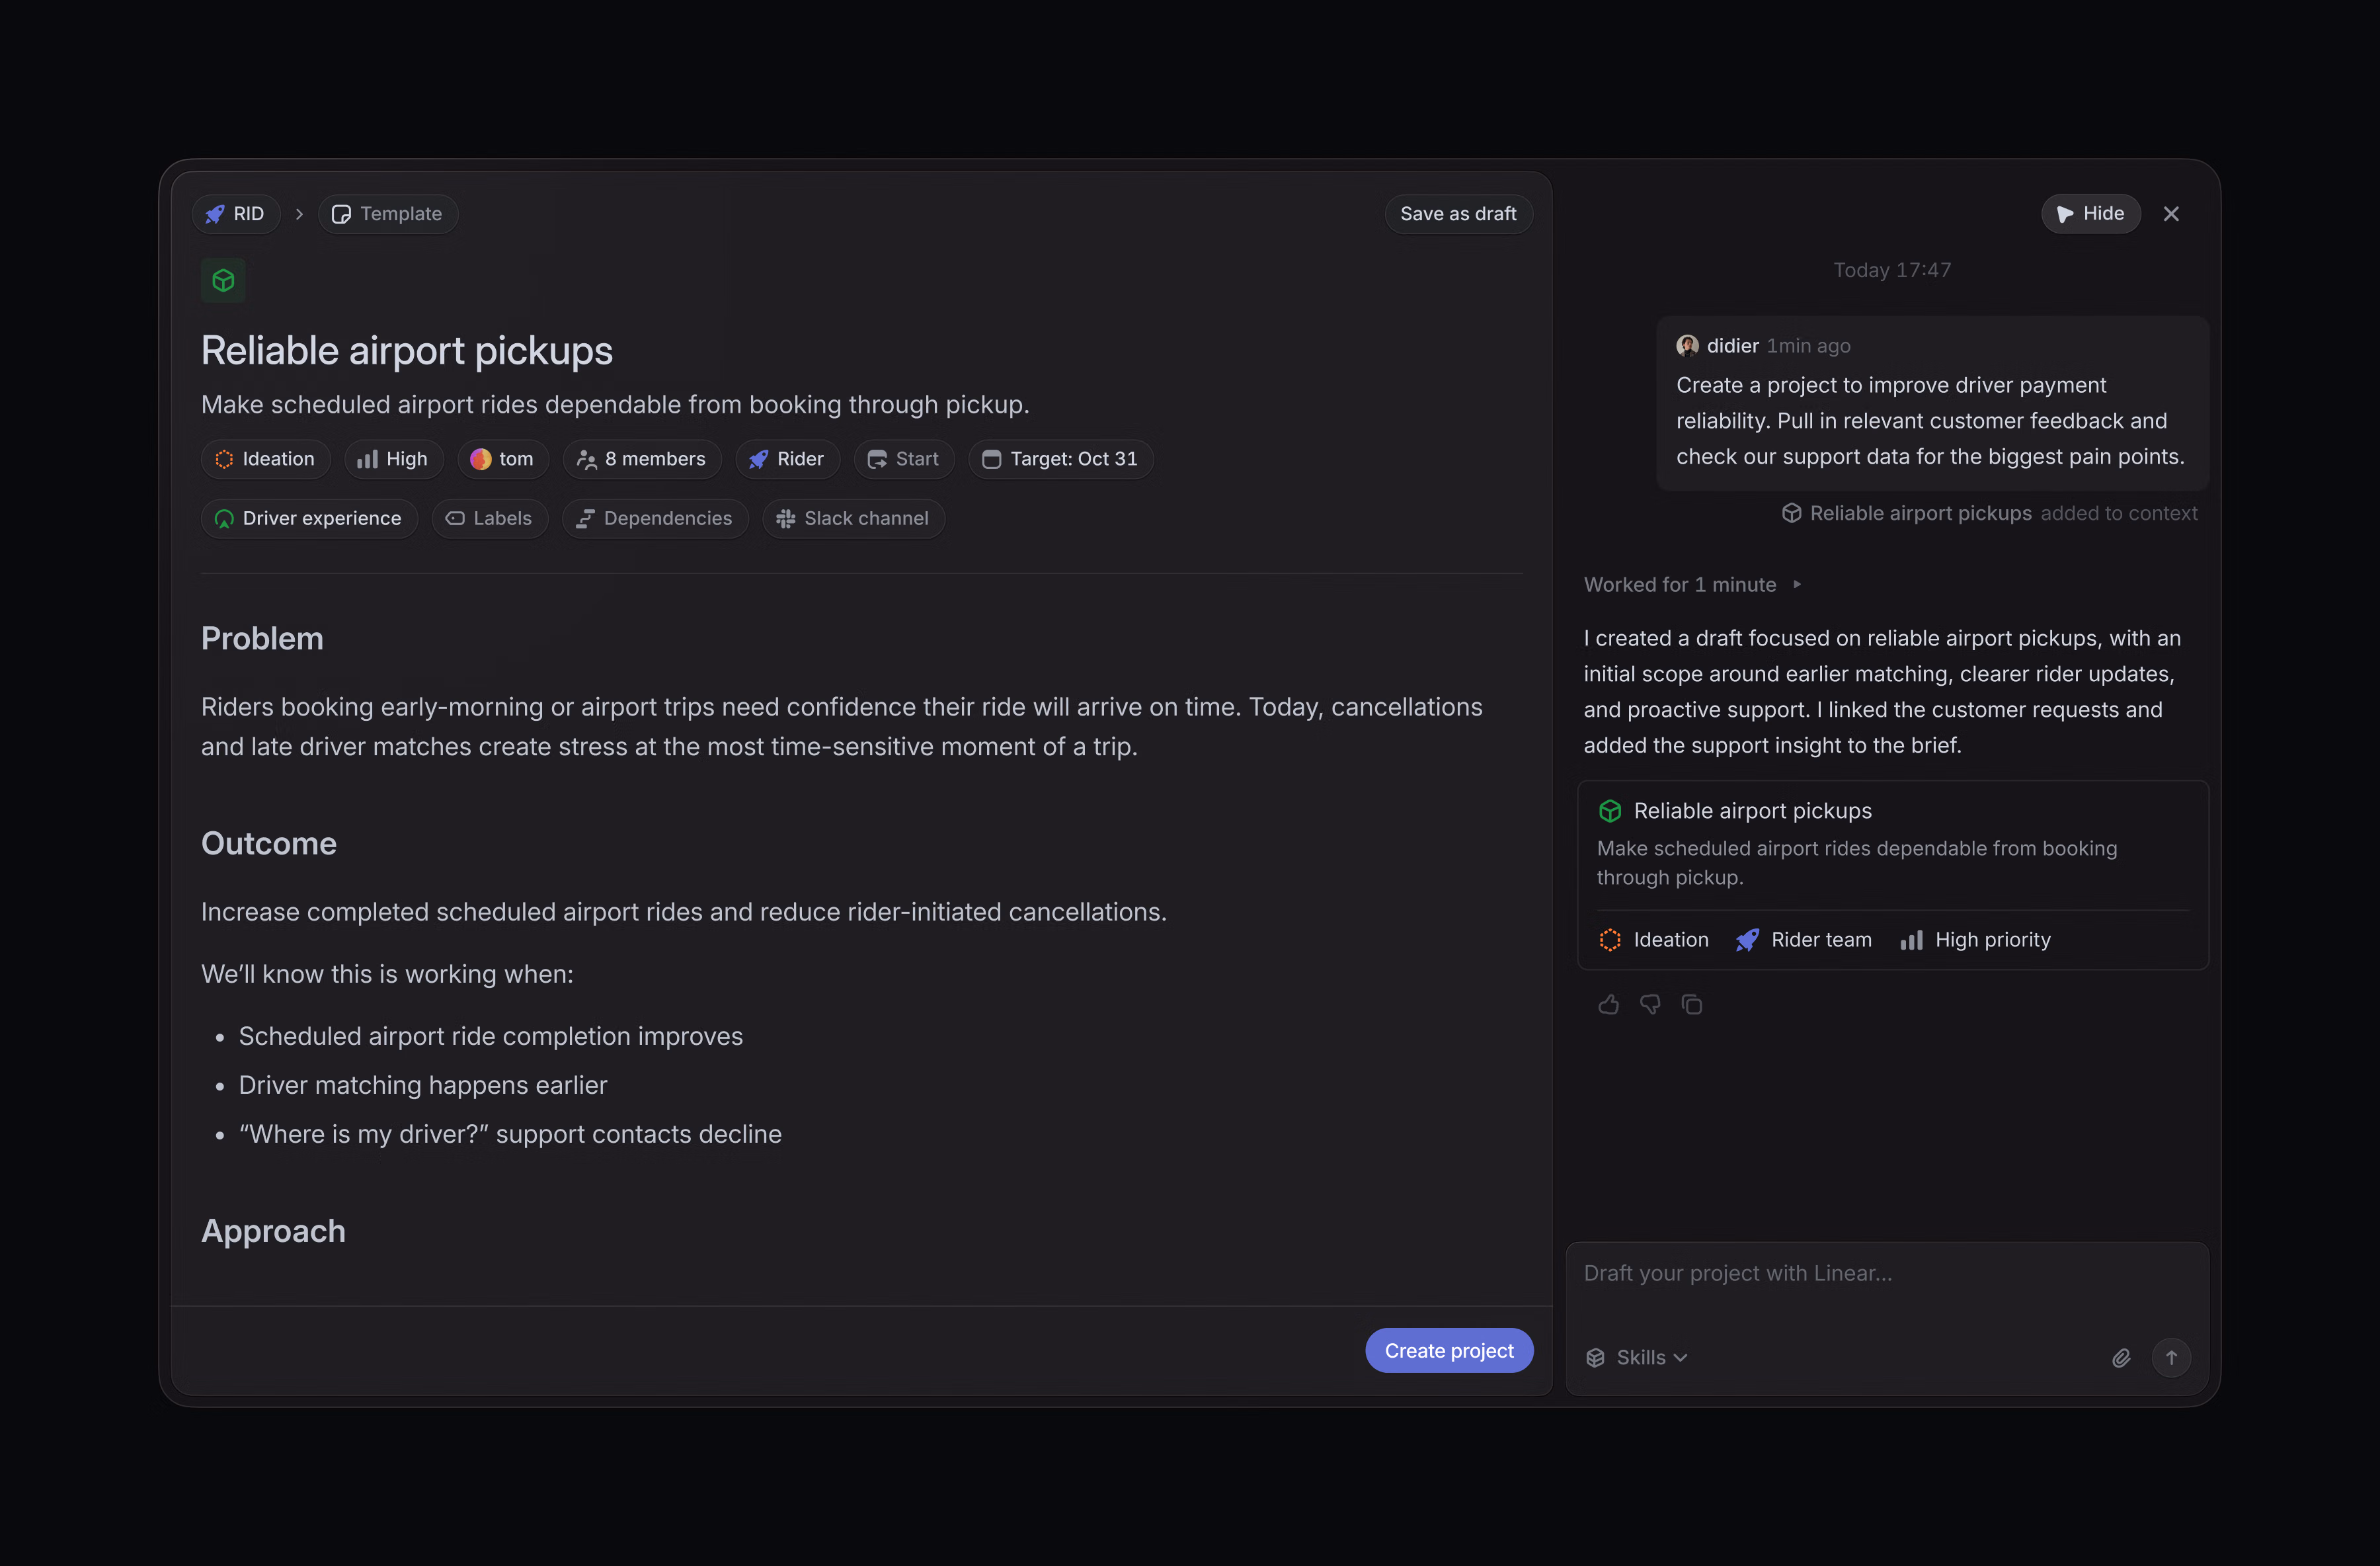Viewport: 2380px width, 1566px height.
Task: Change project lead tom
Action: pyautogui.click(x=503, y=459)
